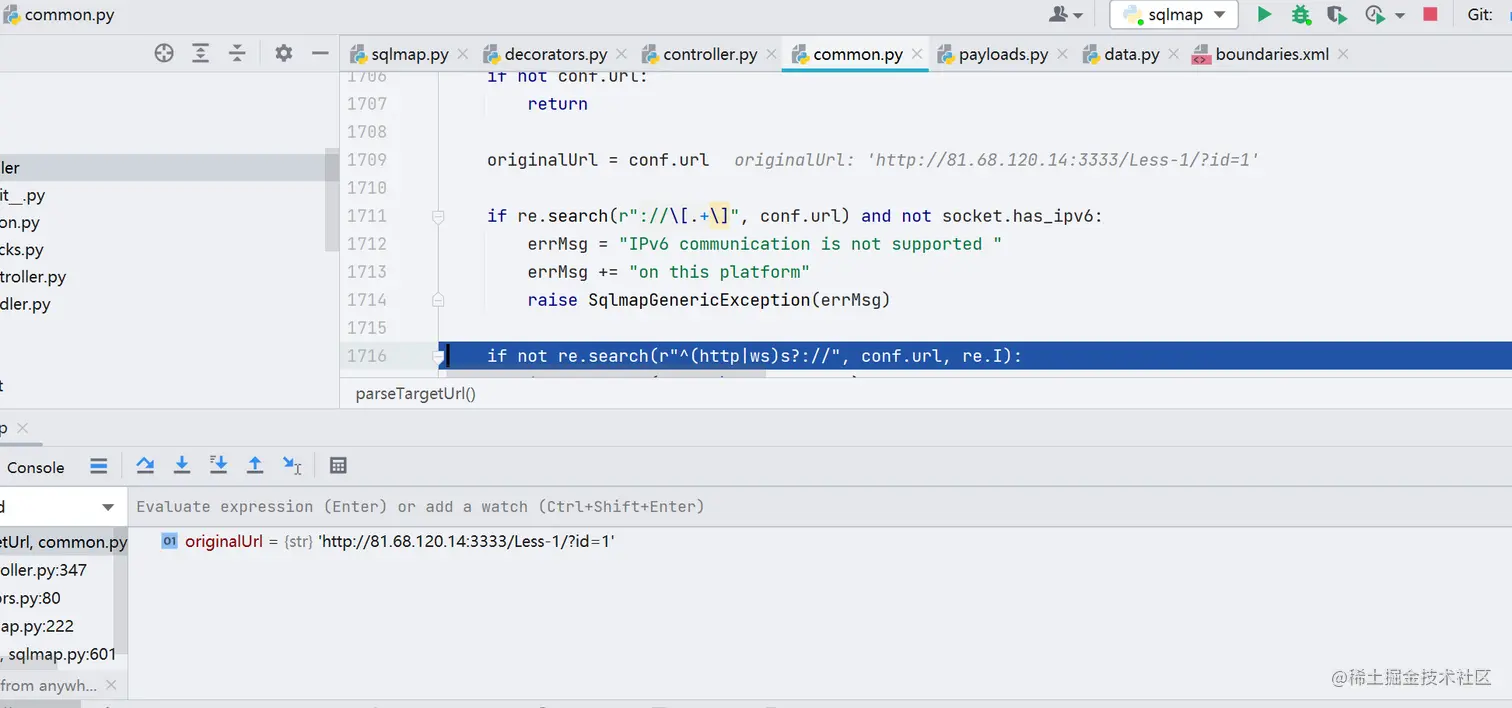
Task: Select the stack frame ap.py:222
Action: [x=37, y=626]
